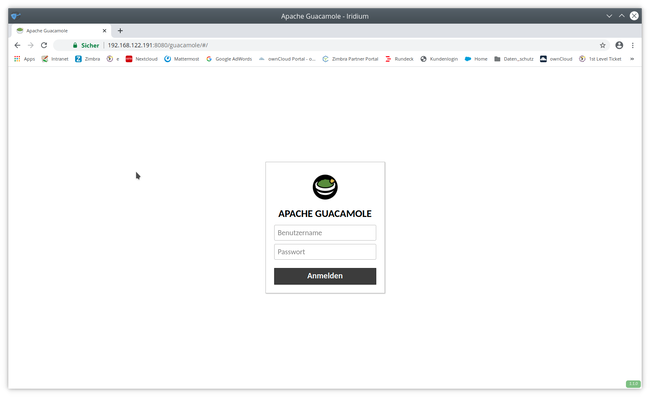This screenshot has height=397, width=650.
Task: Open the Nextcloud bookmark
Action: pos(141,59)
